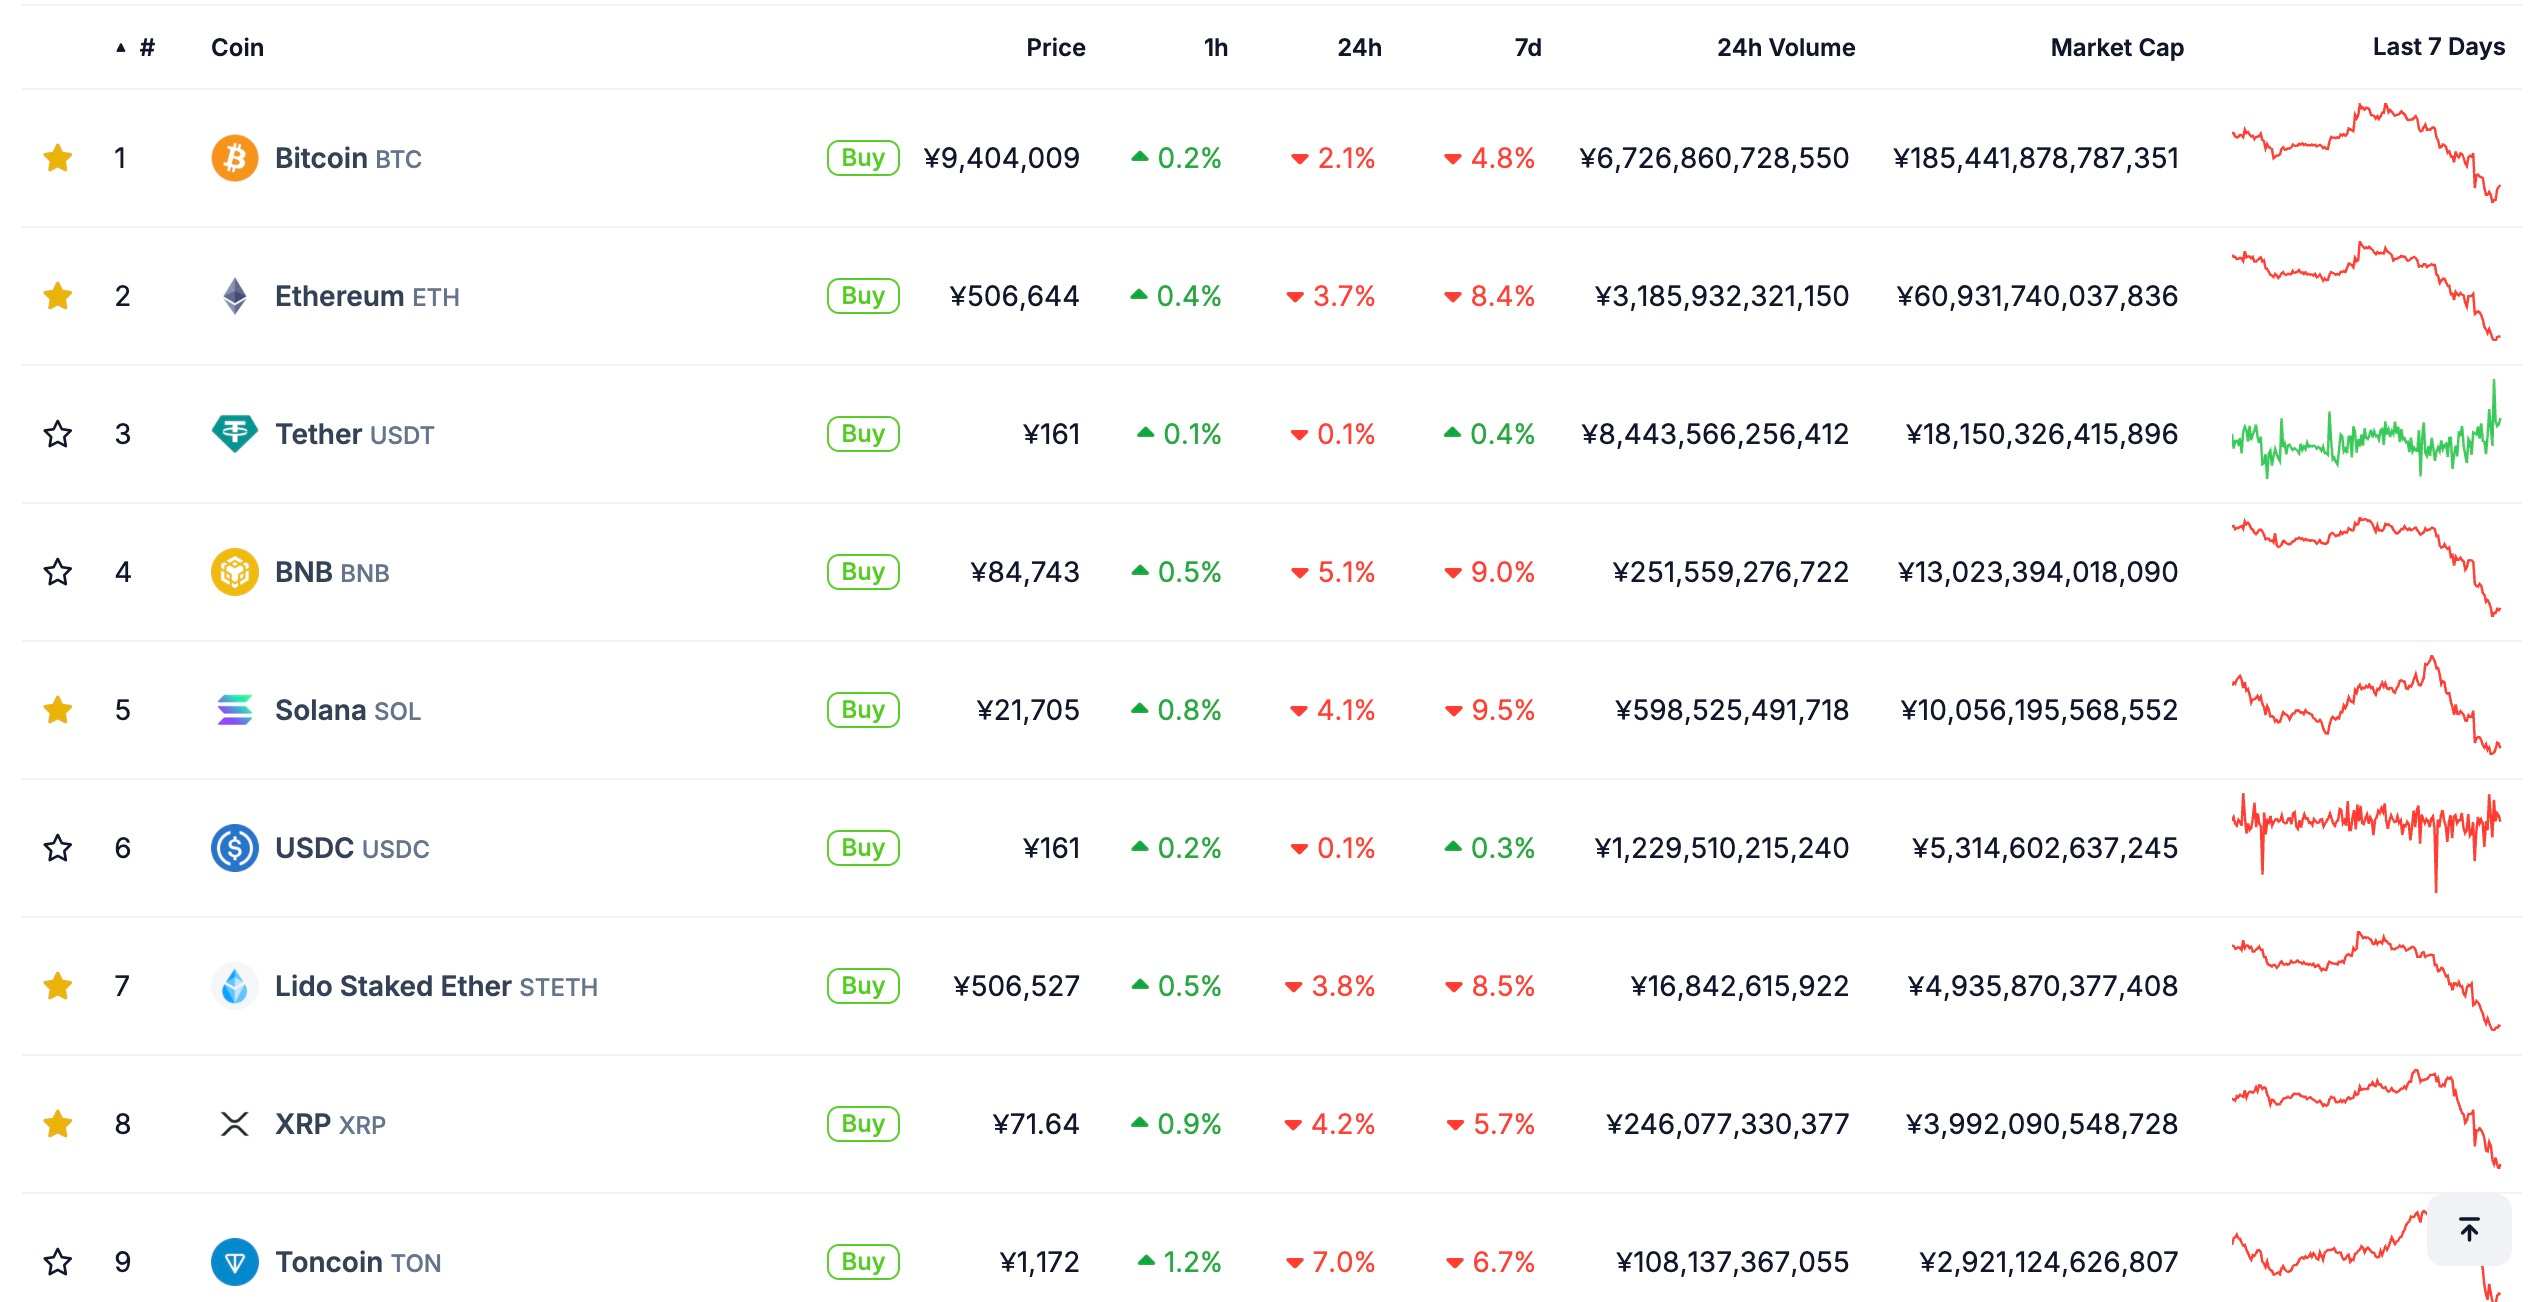Open the Ethereum ETH coin page link
This screenshot has width=2544, height=1302.
pos(367,296)
